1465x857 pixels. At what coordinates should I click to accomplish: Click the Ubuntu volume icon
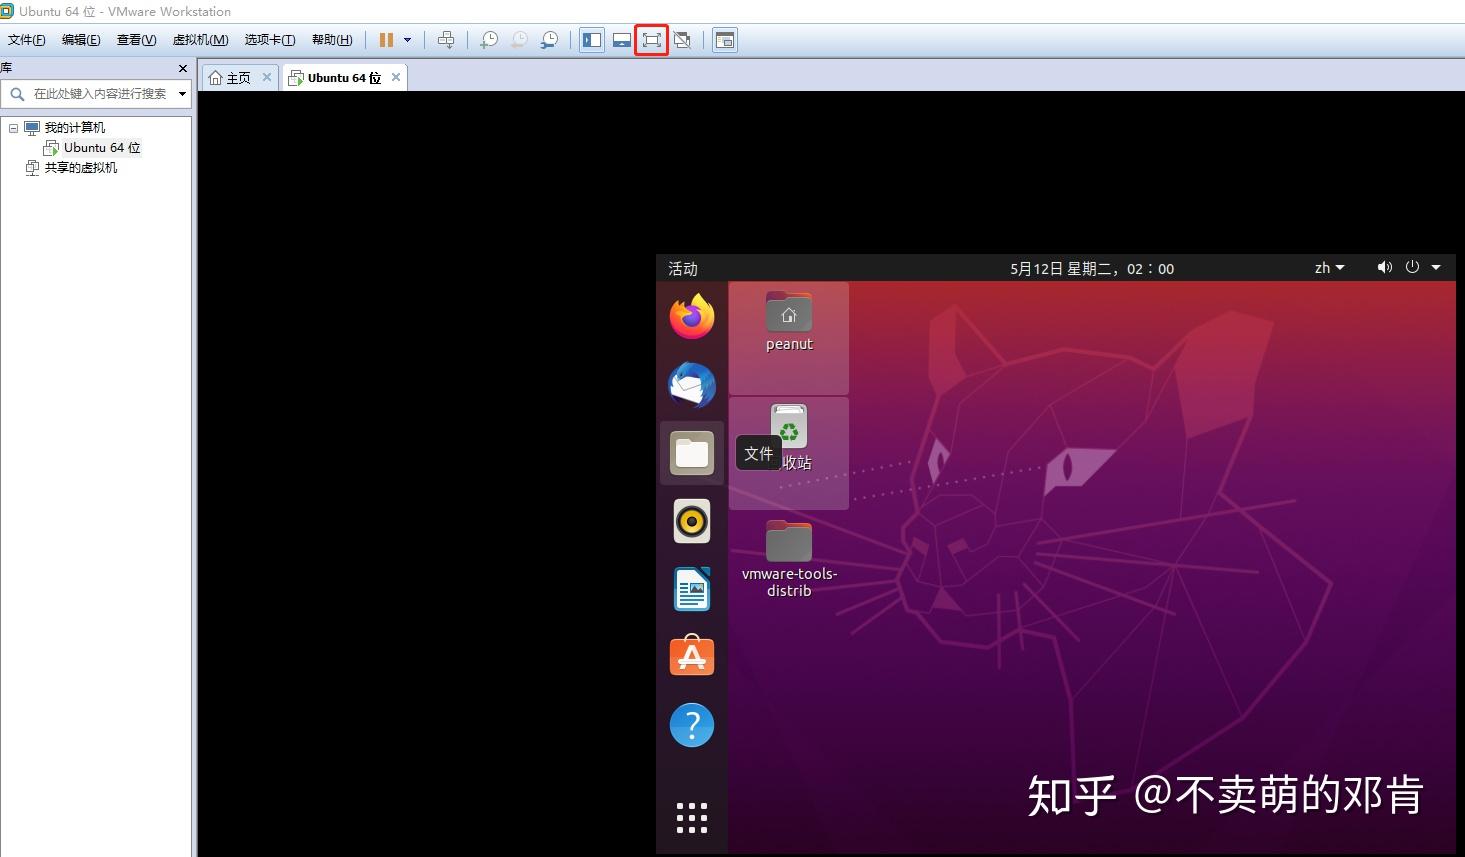(1384, 267)
